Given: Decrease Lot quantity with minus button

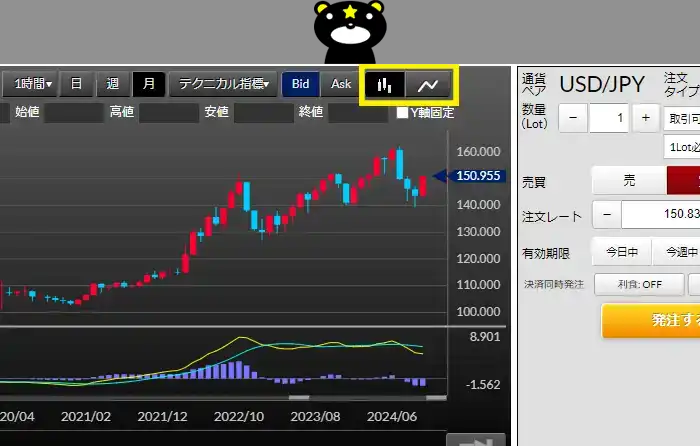Looking at the screenshot, I should (x=573, y=118).
